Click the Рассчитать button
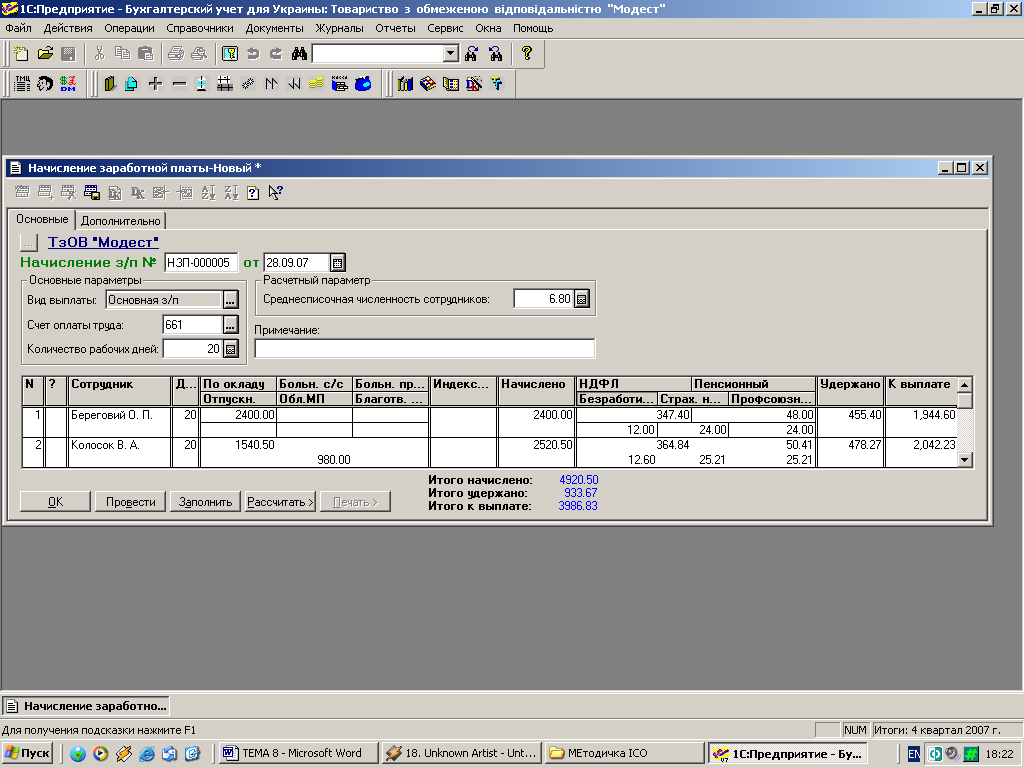 pos(281,502)
